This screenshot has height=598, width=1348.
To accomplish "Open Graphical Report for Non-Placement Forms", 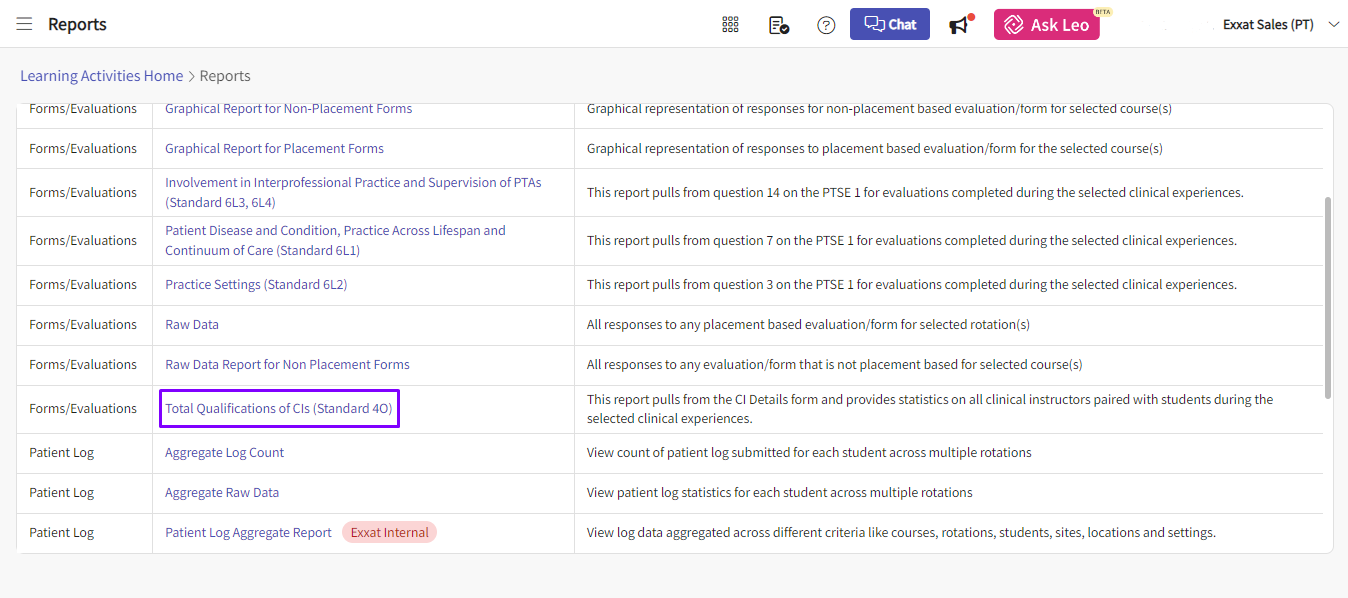I will 288,108.
